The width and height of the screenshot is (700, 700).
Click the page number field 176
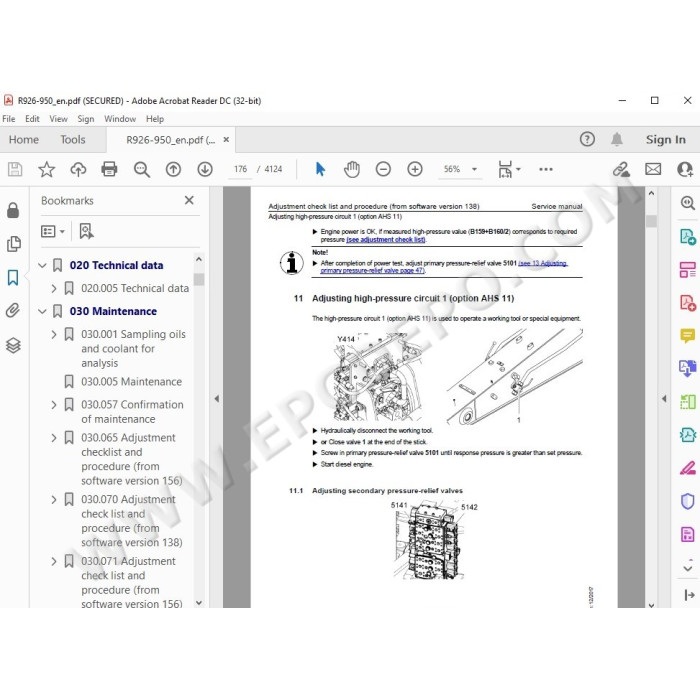click(x=240, y=169)
